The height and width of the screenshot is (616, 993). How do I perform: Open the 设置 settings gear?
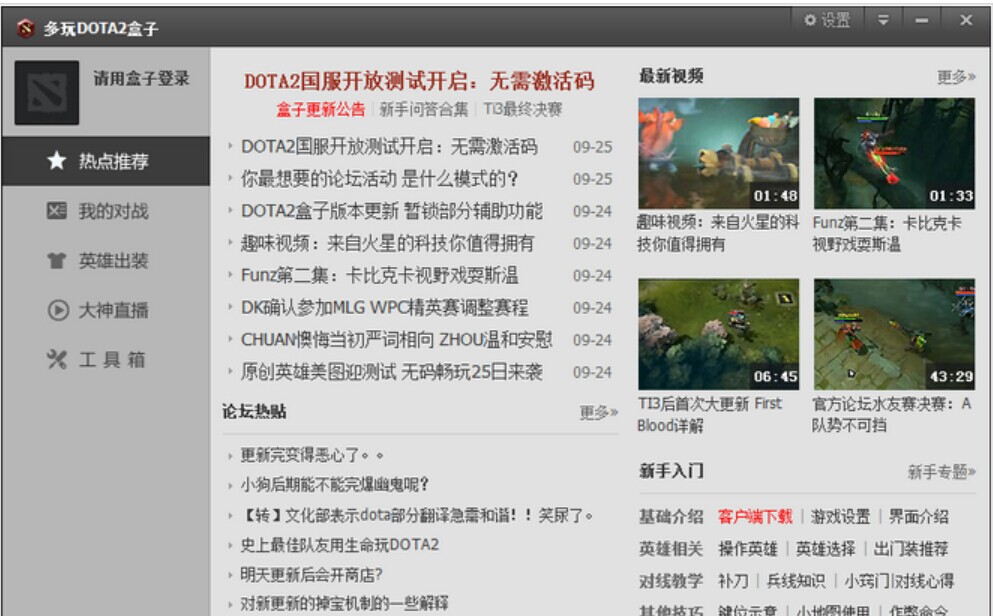tap(827, 21)
